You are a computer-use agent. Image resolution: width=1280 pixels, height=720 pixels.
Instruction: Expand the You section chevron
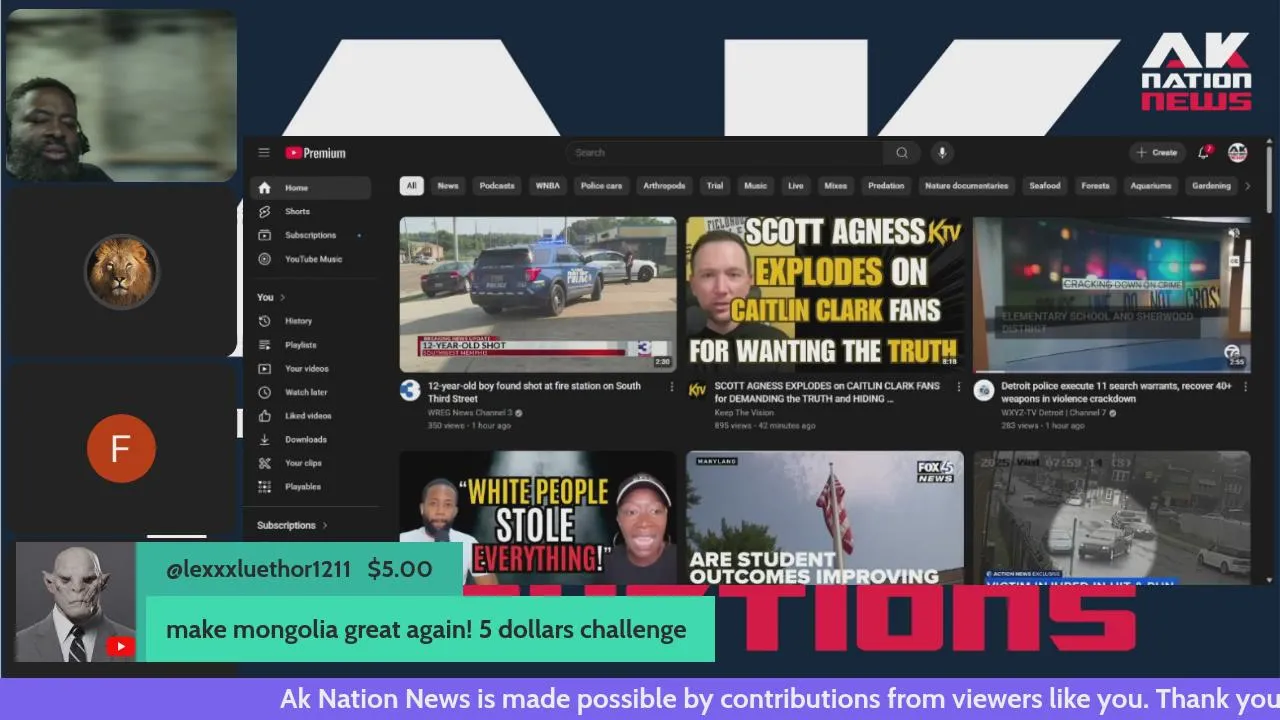(283, 297)
